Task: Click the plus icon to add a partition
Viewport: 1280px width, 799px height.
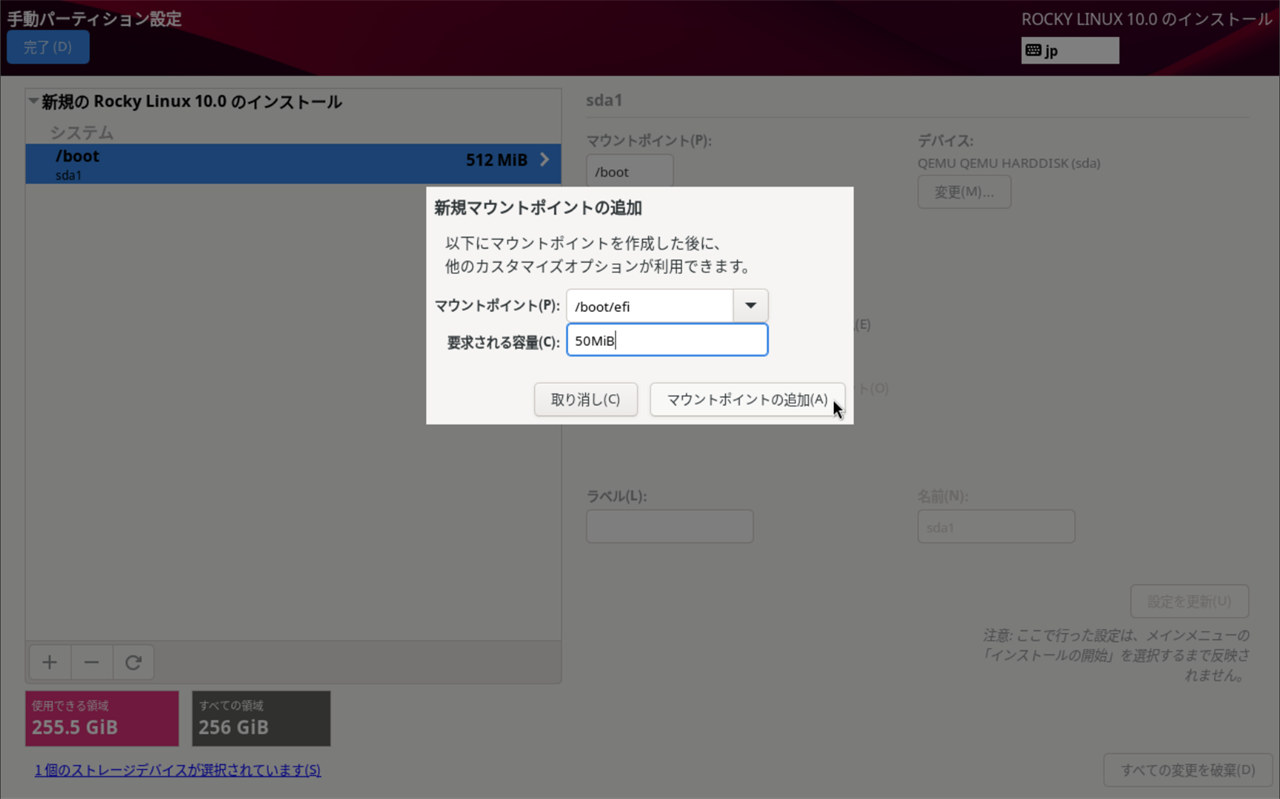Action: [x=49, y=662]
